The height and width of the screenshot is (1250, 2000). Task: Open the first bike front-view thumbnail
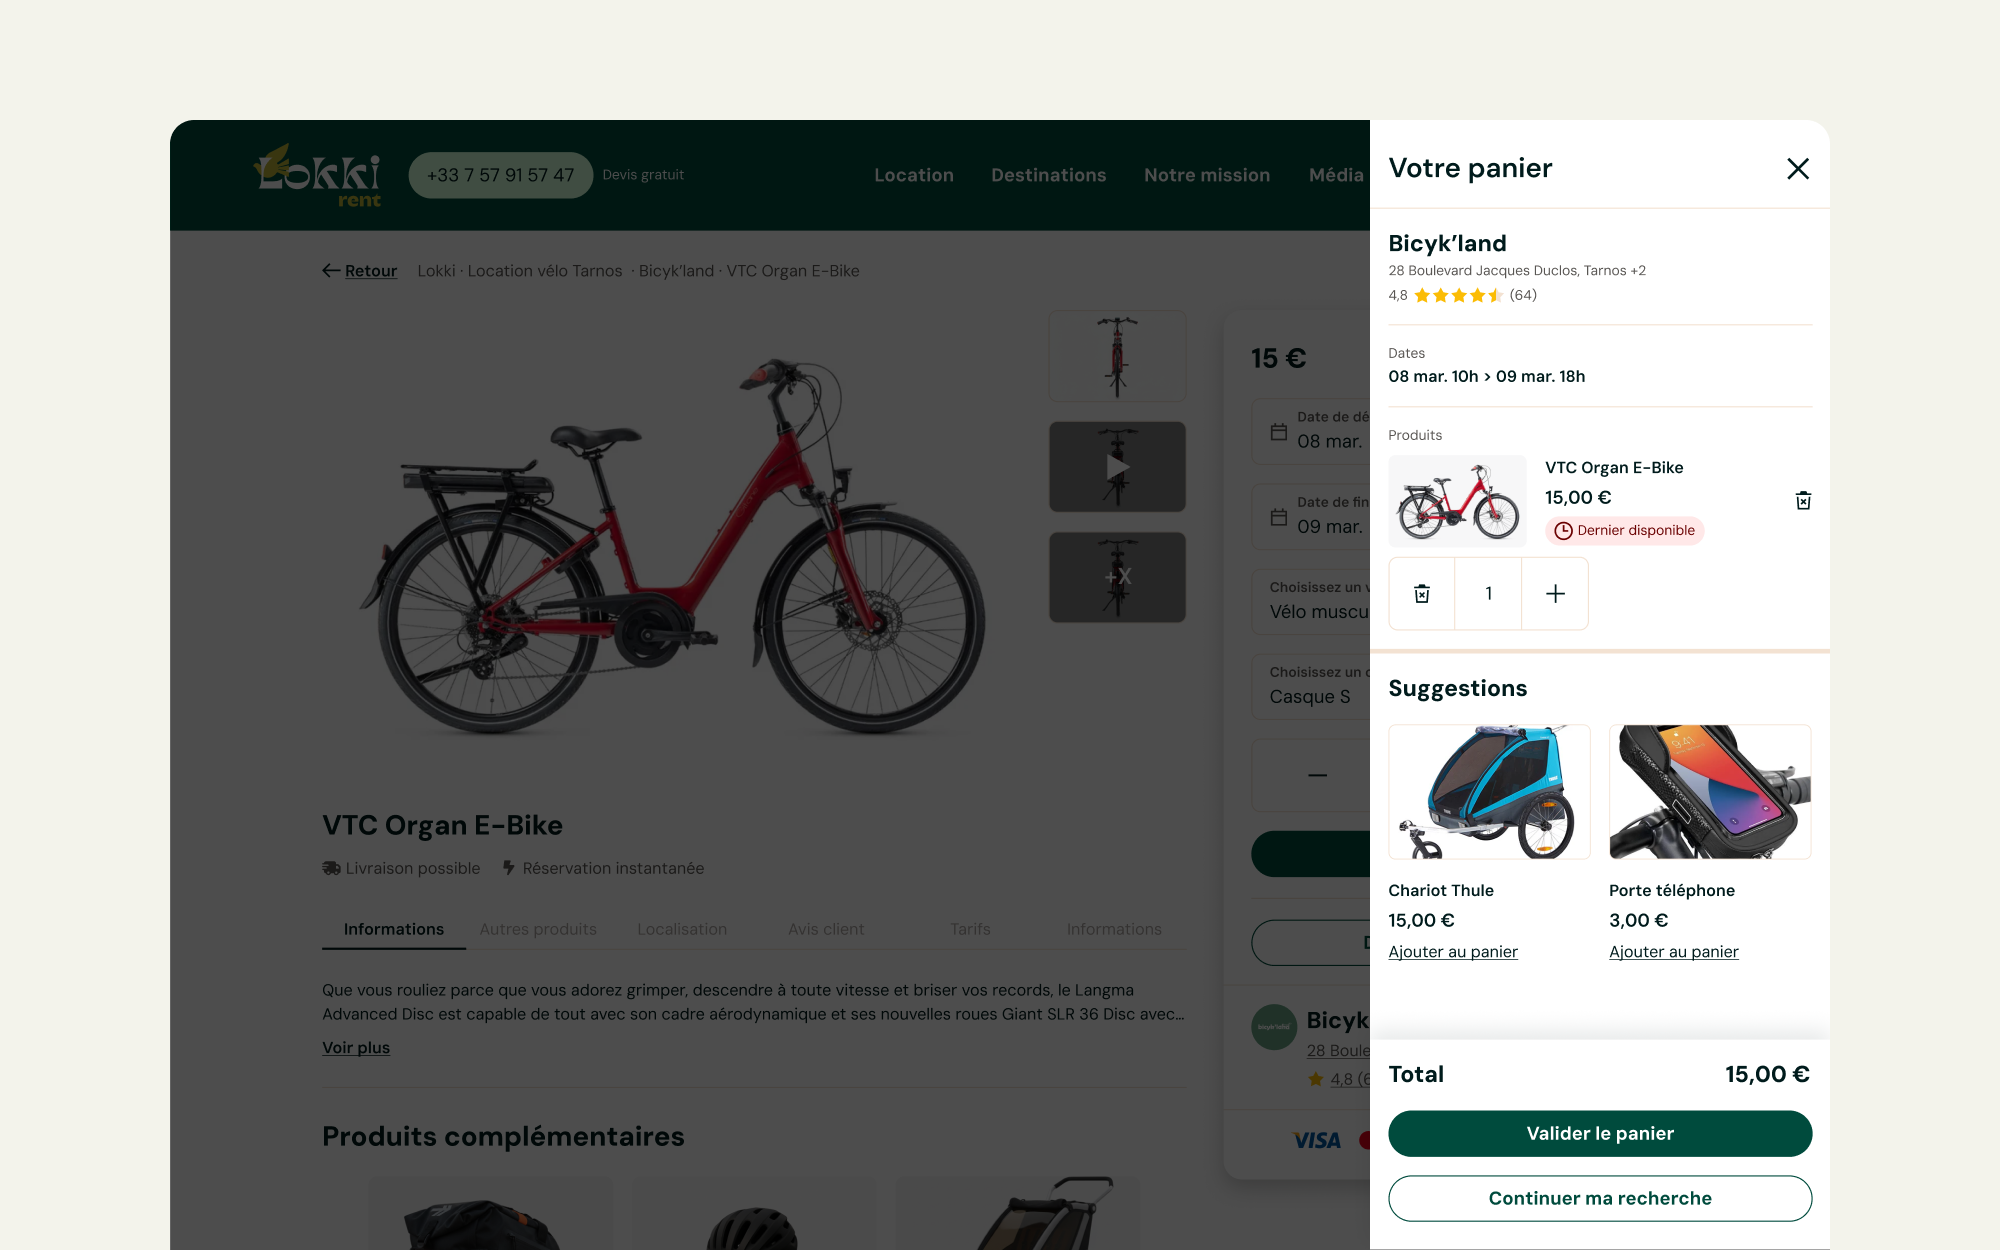pyautogui.click(x=1117, y=356)
